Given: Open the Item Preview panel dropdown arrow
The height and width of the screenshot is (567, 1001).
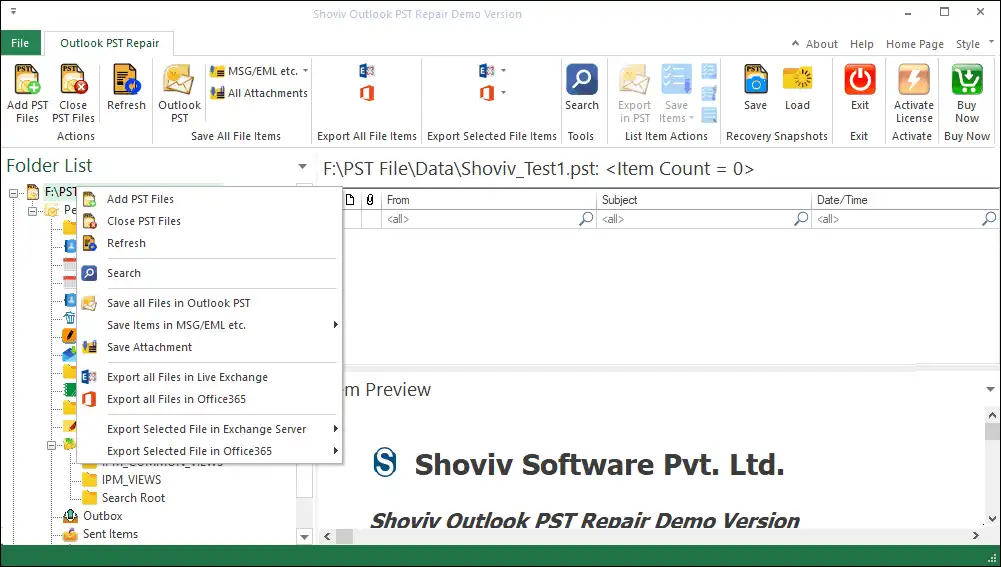Looking at the screenshot, I should click(990, 389).
